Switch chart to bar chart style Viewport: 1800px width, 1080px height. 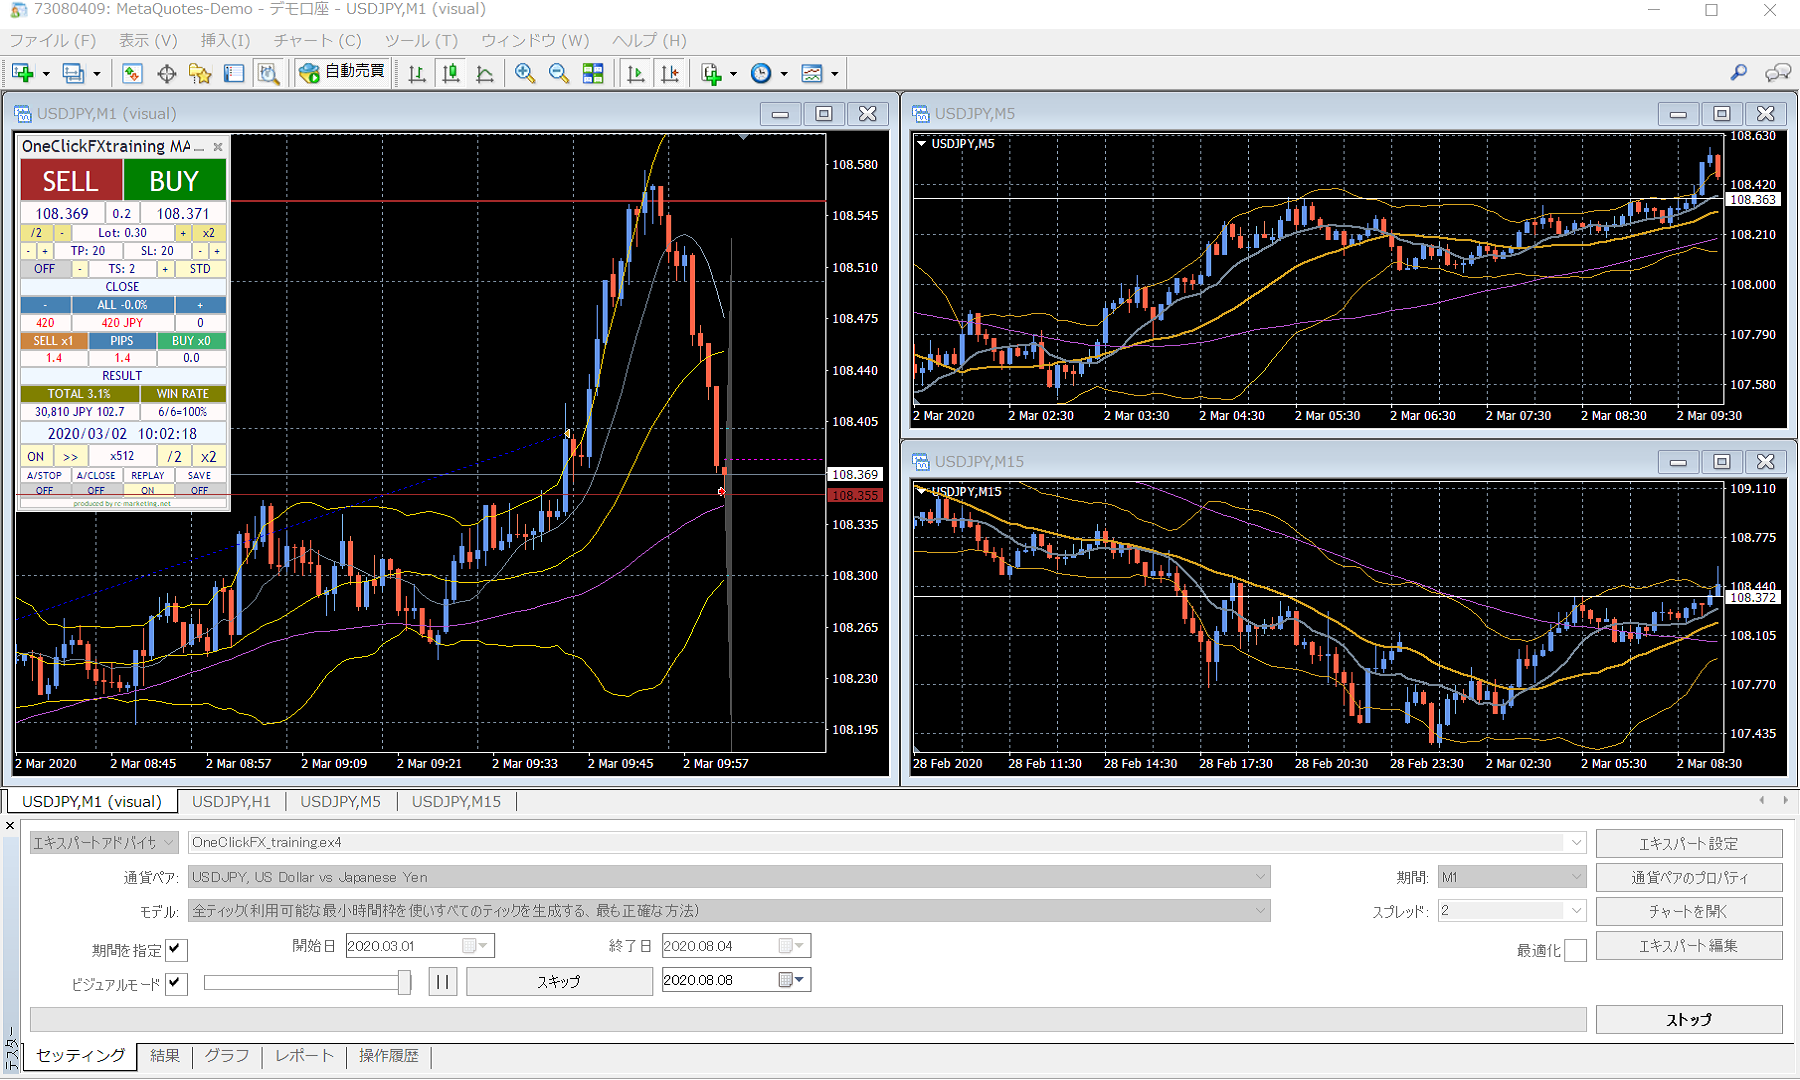[x=417, y=73]
